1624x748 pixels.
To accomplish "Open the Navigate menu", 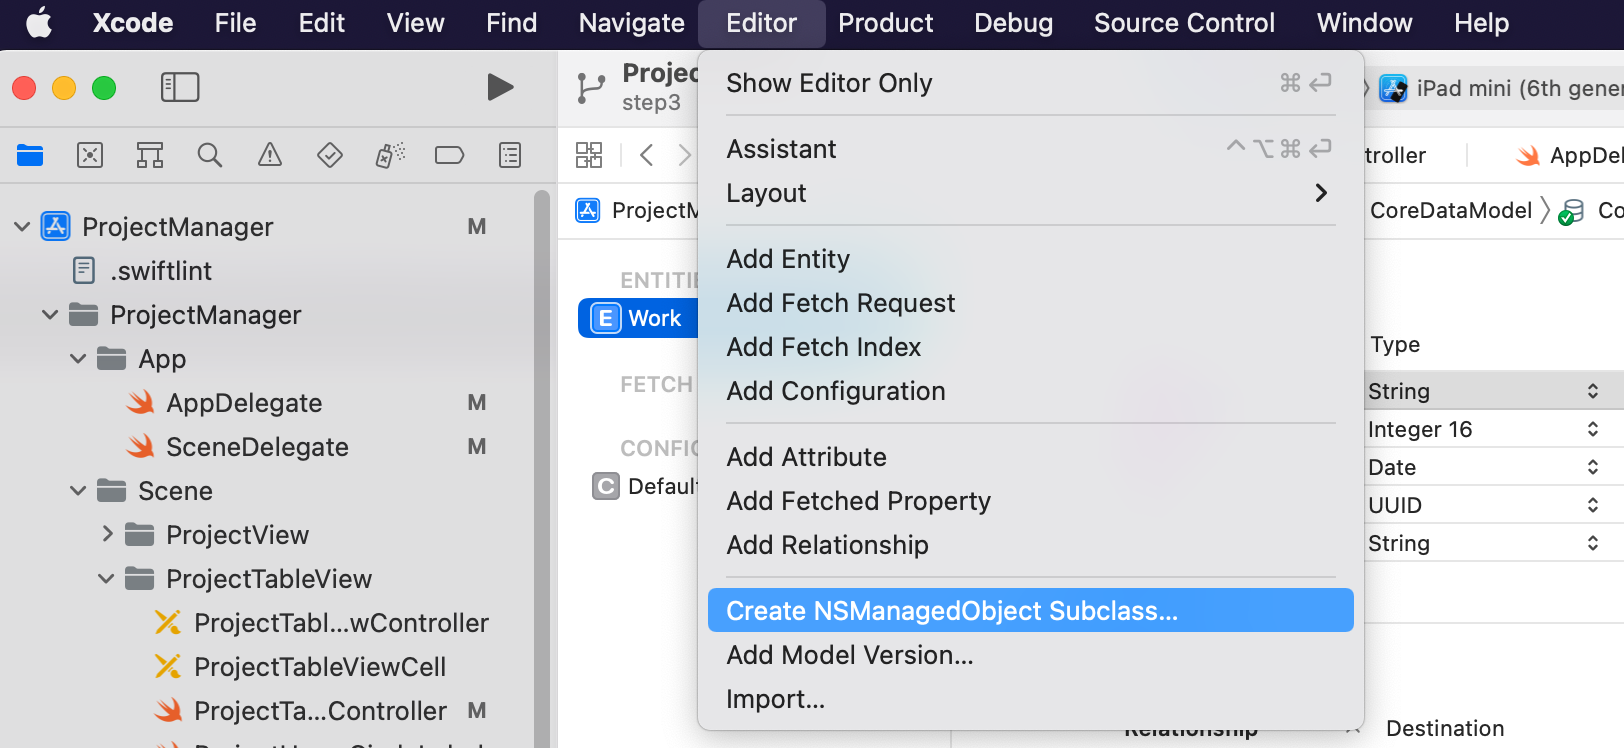I will [632, 23].
